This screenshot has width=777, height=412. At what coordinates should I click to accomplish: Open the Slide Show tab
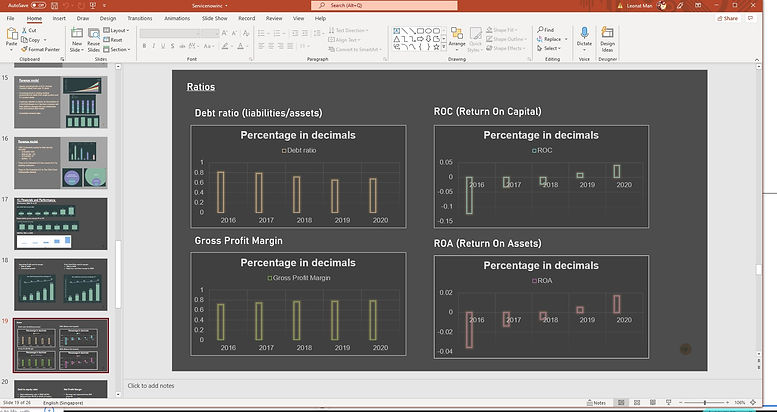(215, 18)
